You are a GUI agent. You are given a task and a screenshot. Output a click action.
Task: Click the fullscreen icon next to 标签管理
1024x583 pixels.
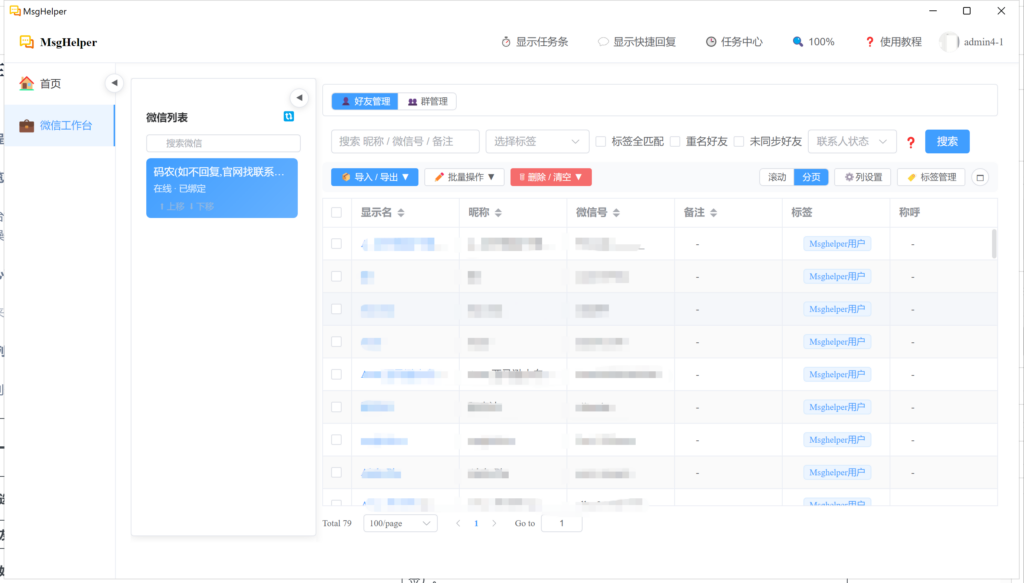click(980, 177)
